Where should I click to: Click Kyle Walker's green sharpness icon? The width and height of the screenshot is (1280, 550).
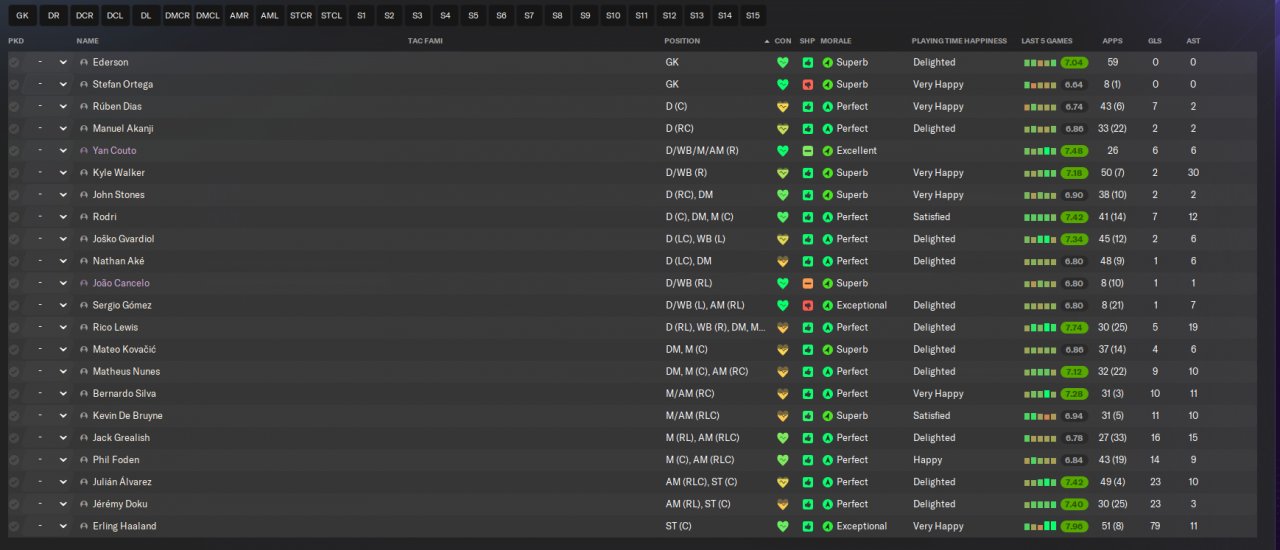click(x=808, y=172)
